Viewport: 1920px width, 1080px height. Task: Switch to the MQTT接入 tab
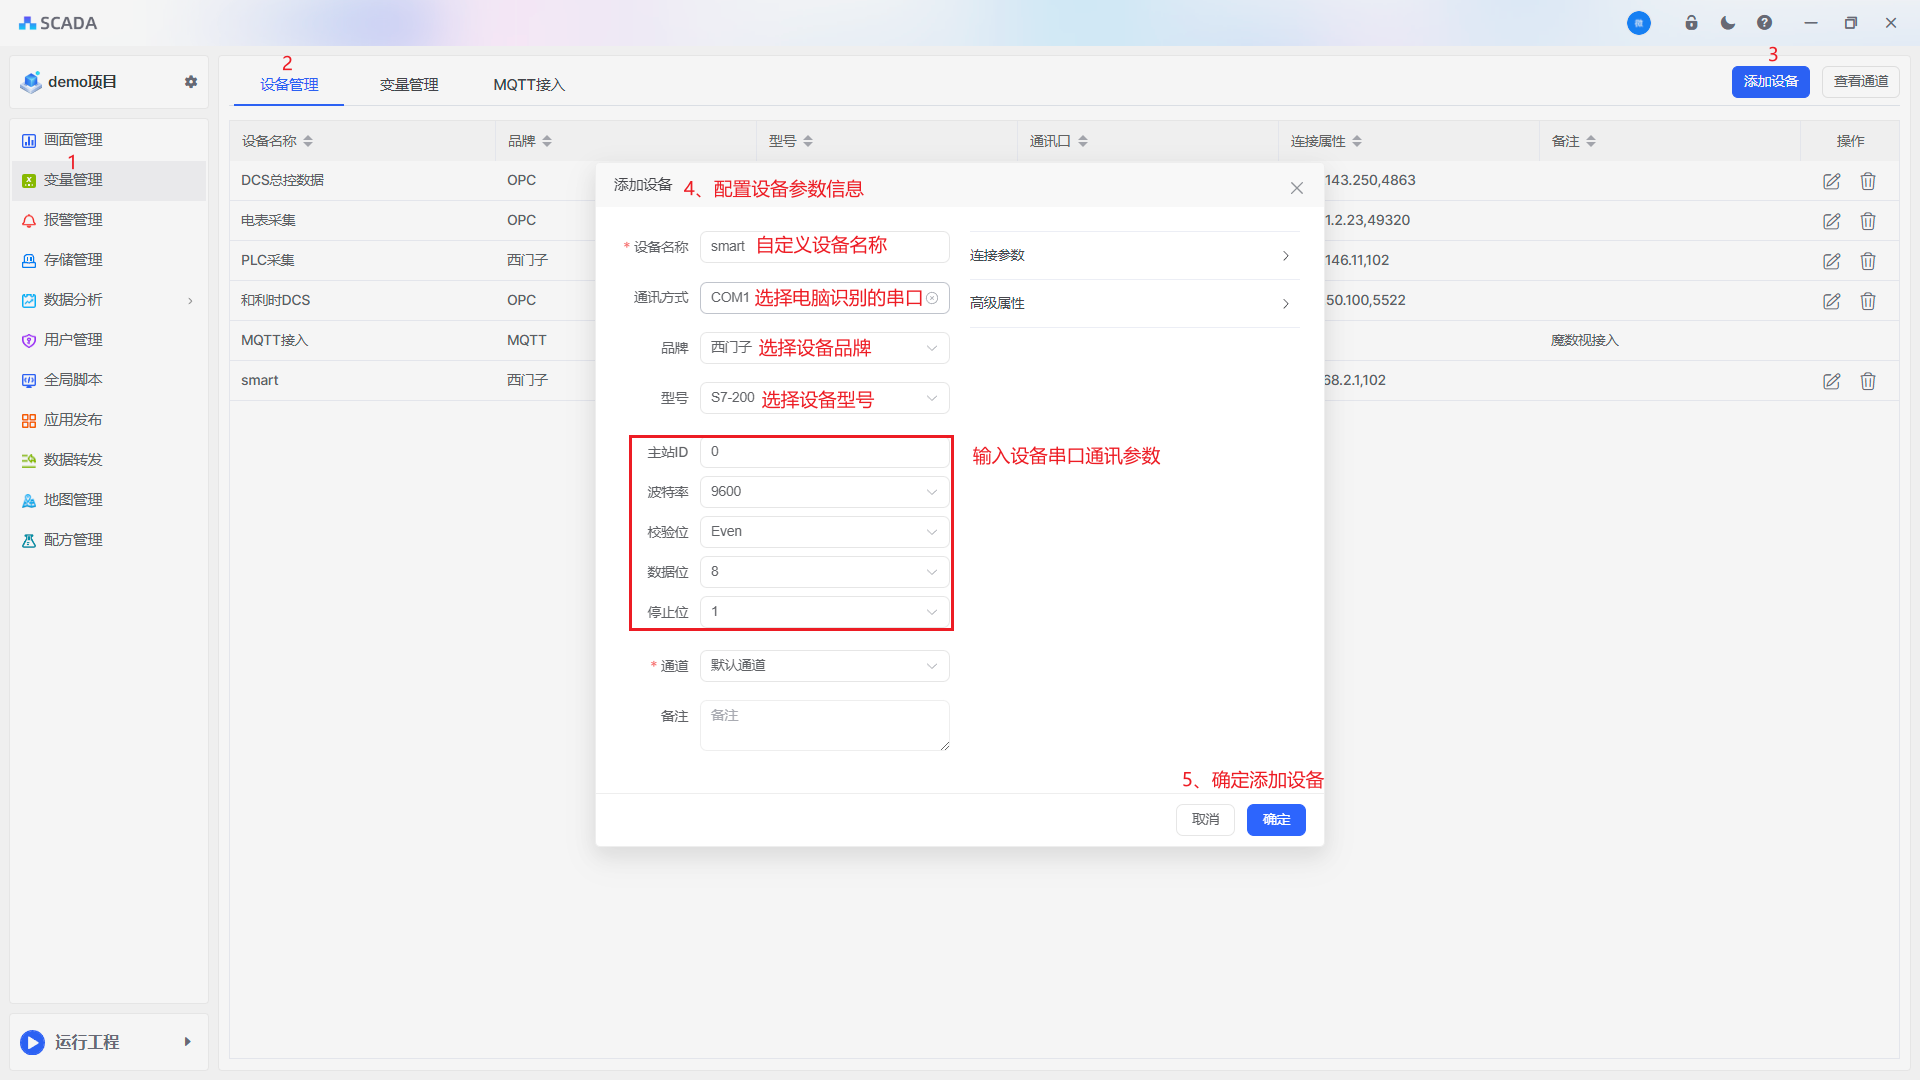click(529, 85)
